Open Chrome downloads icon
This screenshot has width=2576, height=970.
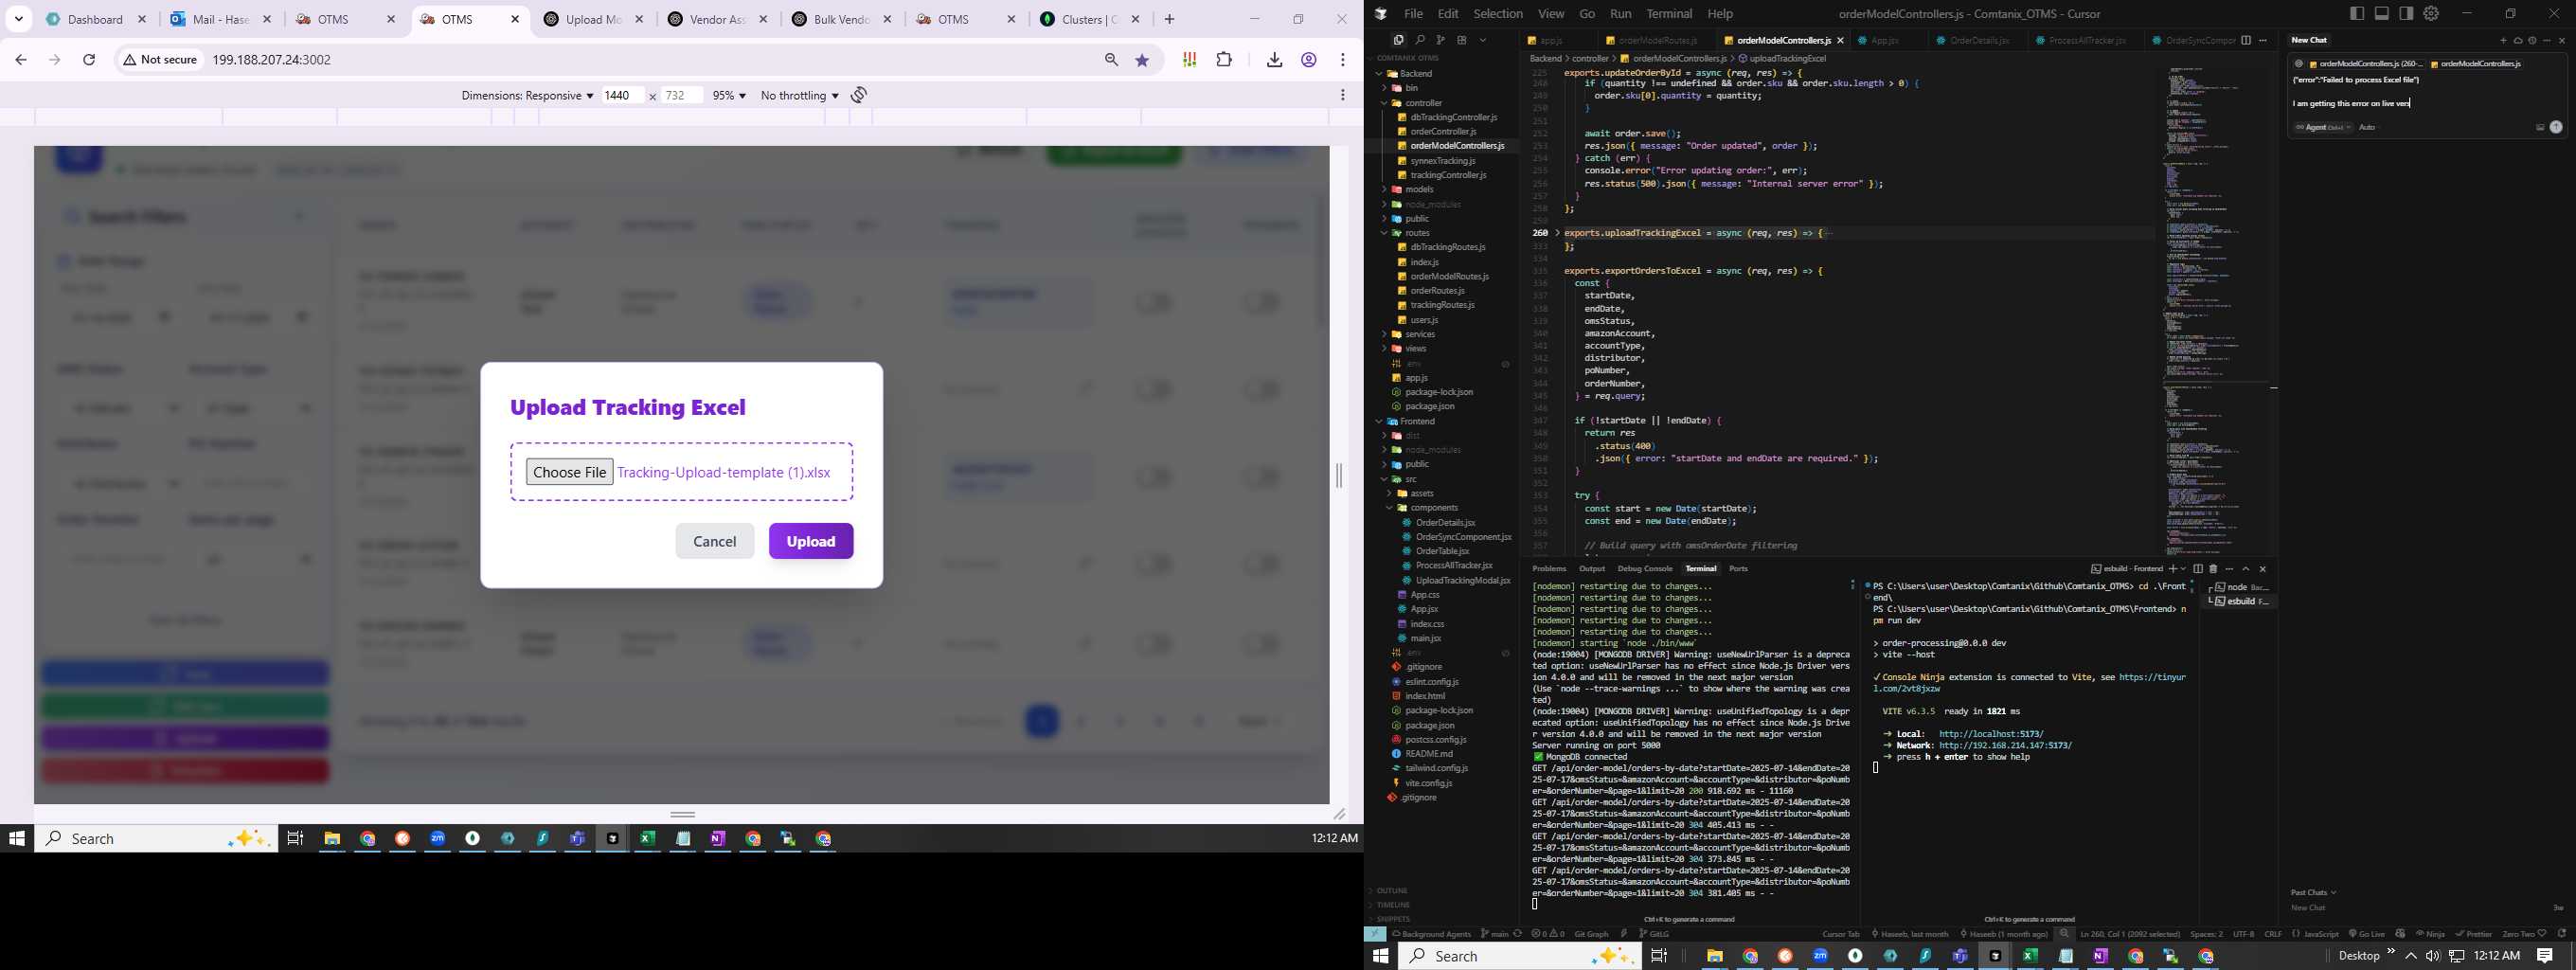(x=1274, y=60)
